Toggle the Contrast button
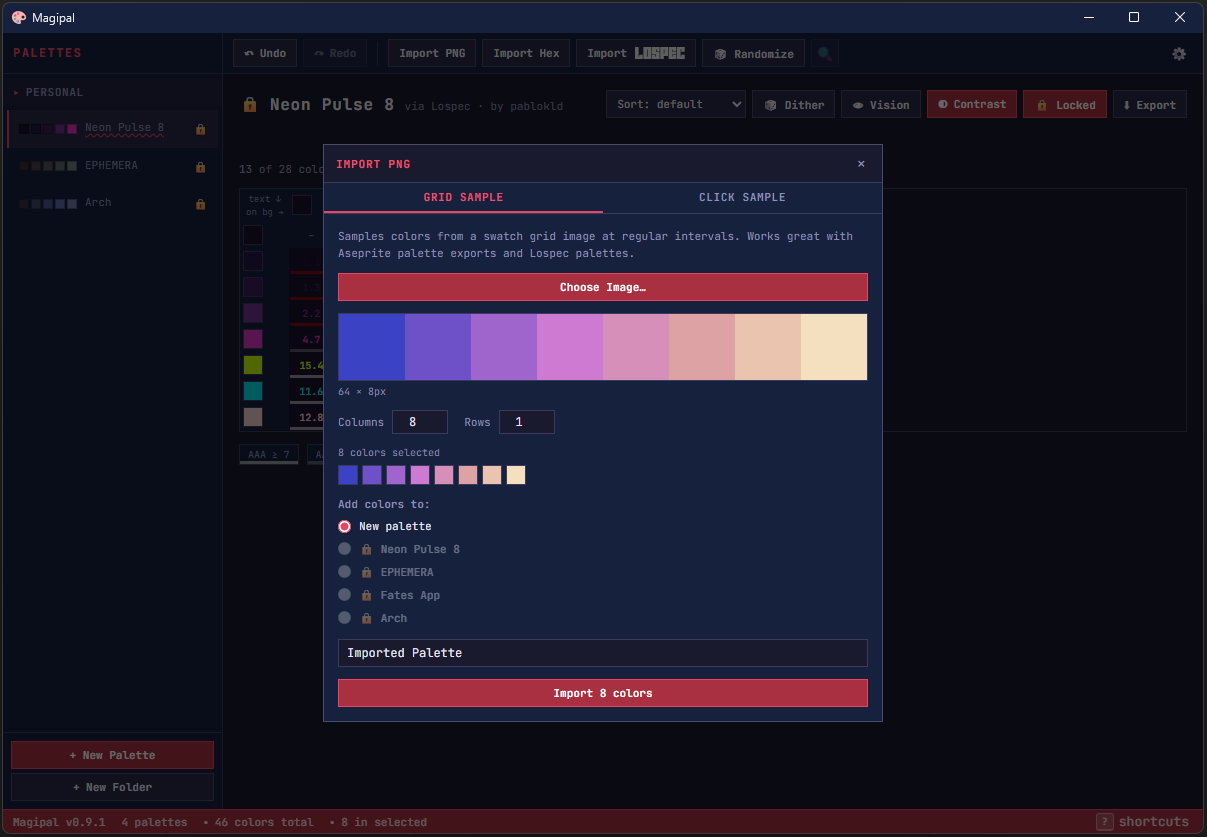The width and height of the screenshot is (1207, 837). [972, 104]
